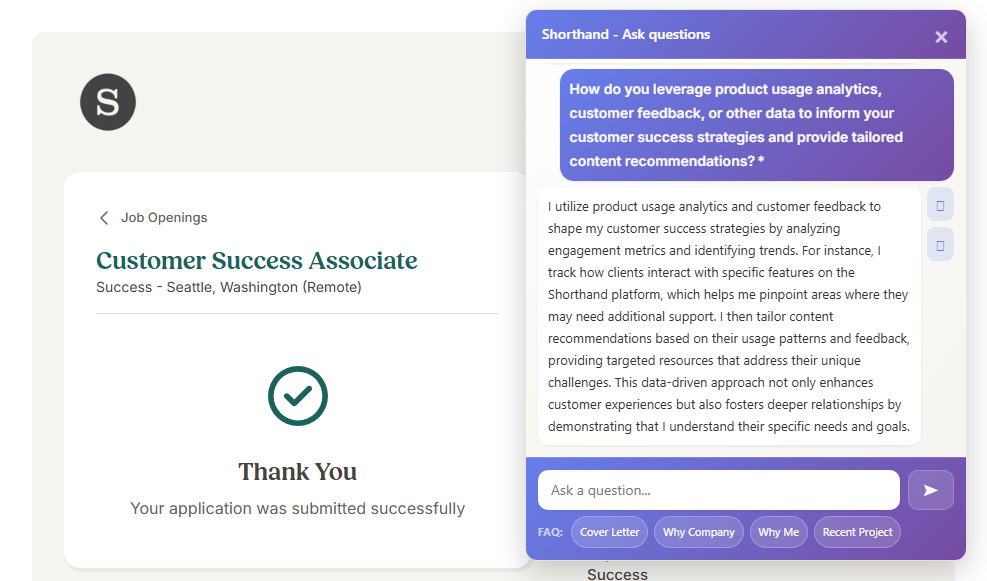Click the Customer Success Associate heading
This screenshot has width=987, height=581.
coord(256,261)
